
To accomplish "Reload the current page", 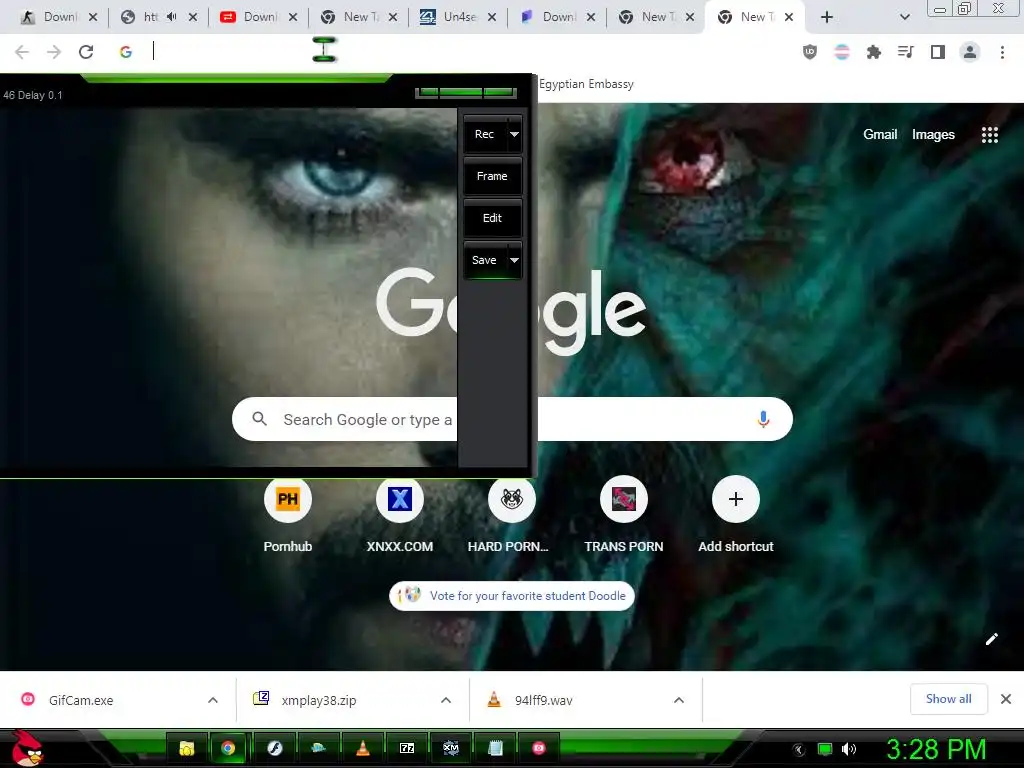I will (86, 52).
